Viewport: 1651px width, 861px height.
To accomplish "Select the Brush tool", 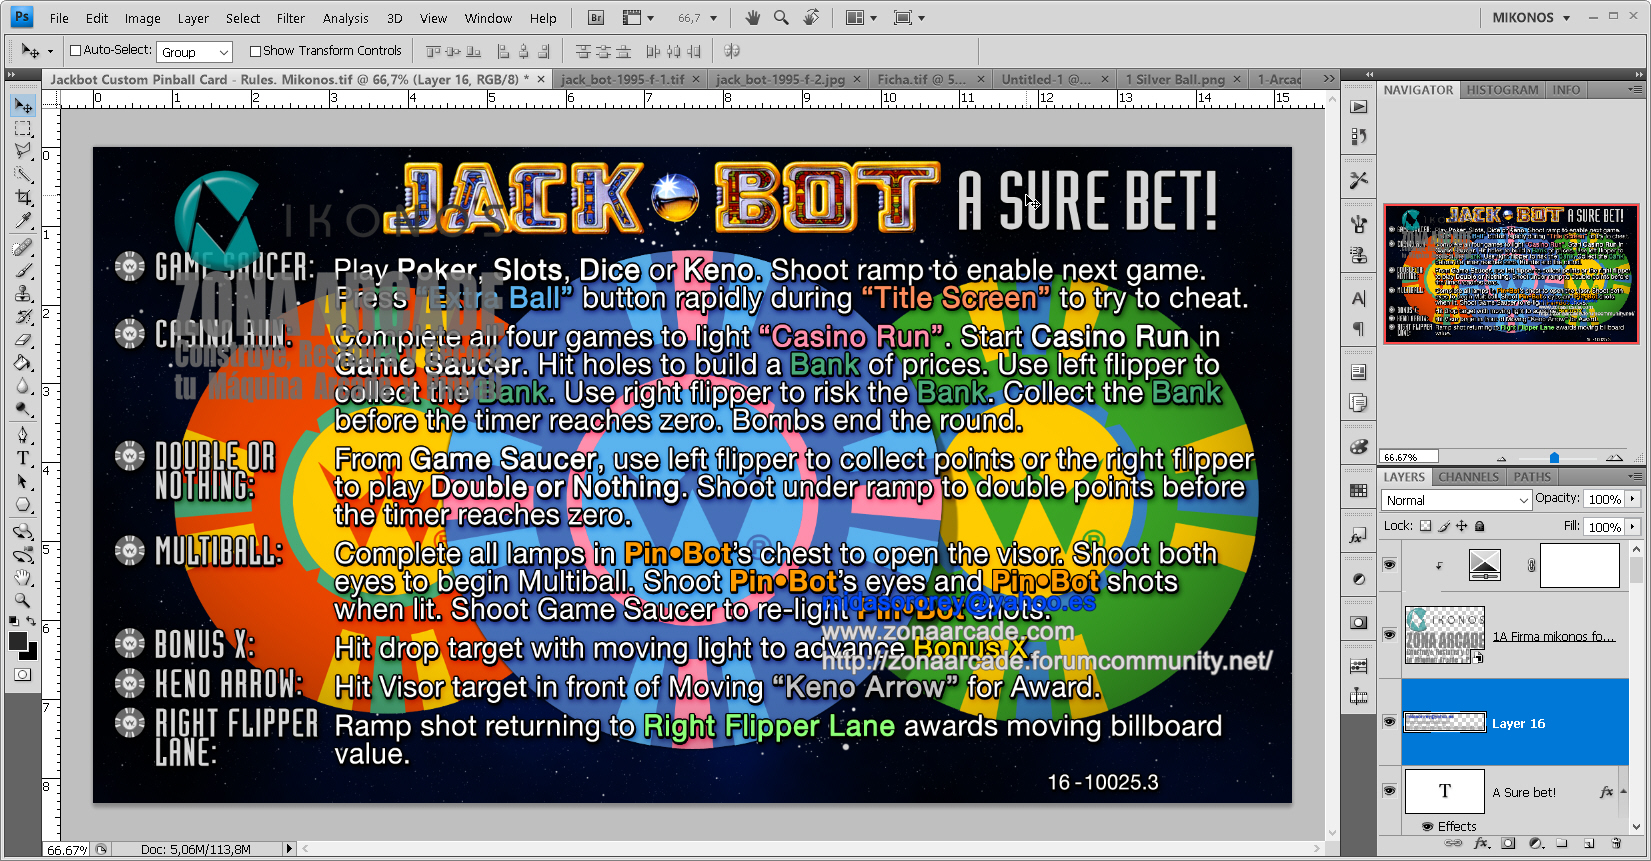I will coord(23,270).
